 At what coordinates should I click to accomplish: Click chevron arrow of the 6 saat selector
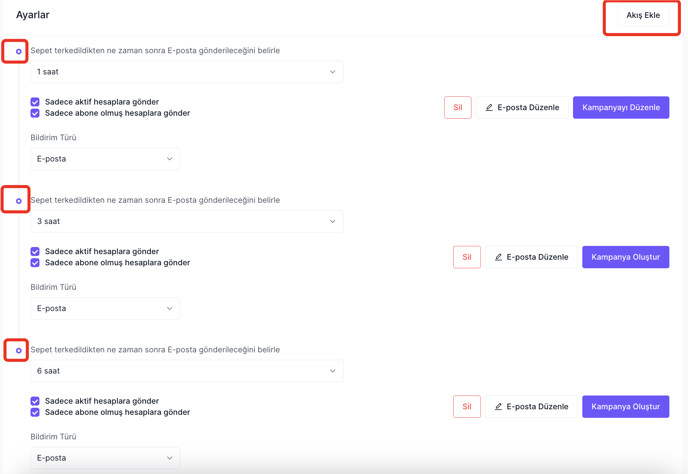333,371
